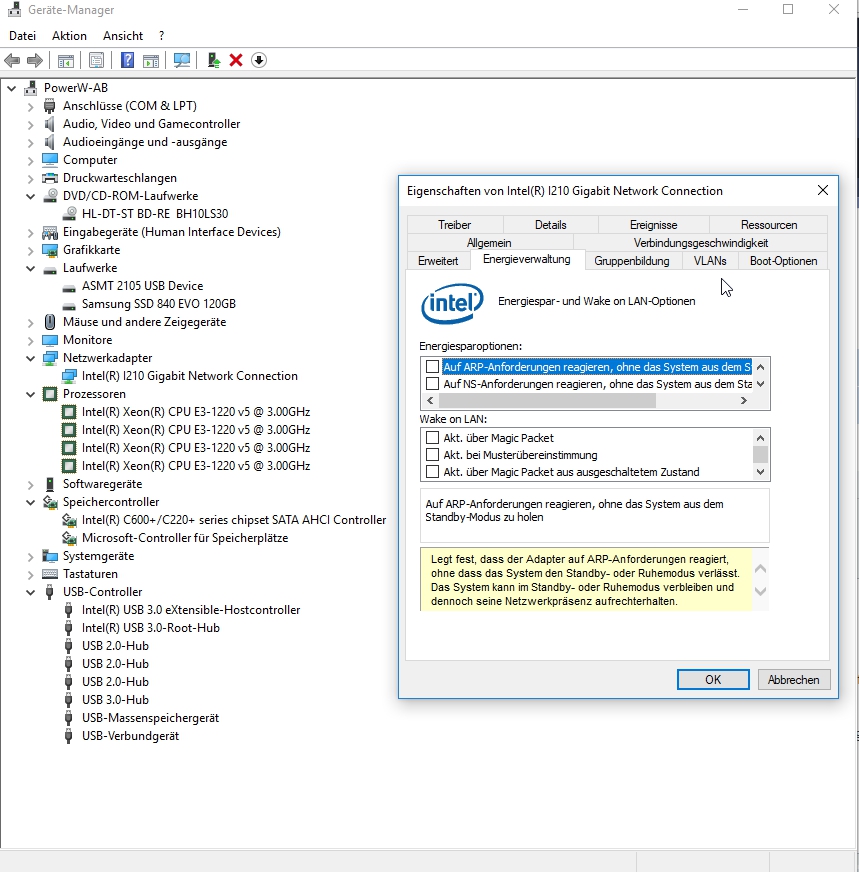The width and height of the screenshot is (859, 872).
Task: Expand the Systemgeräte tree node
Action: click(x=31, y=556)
